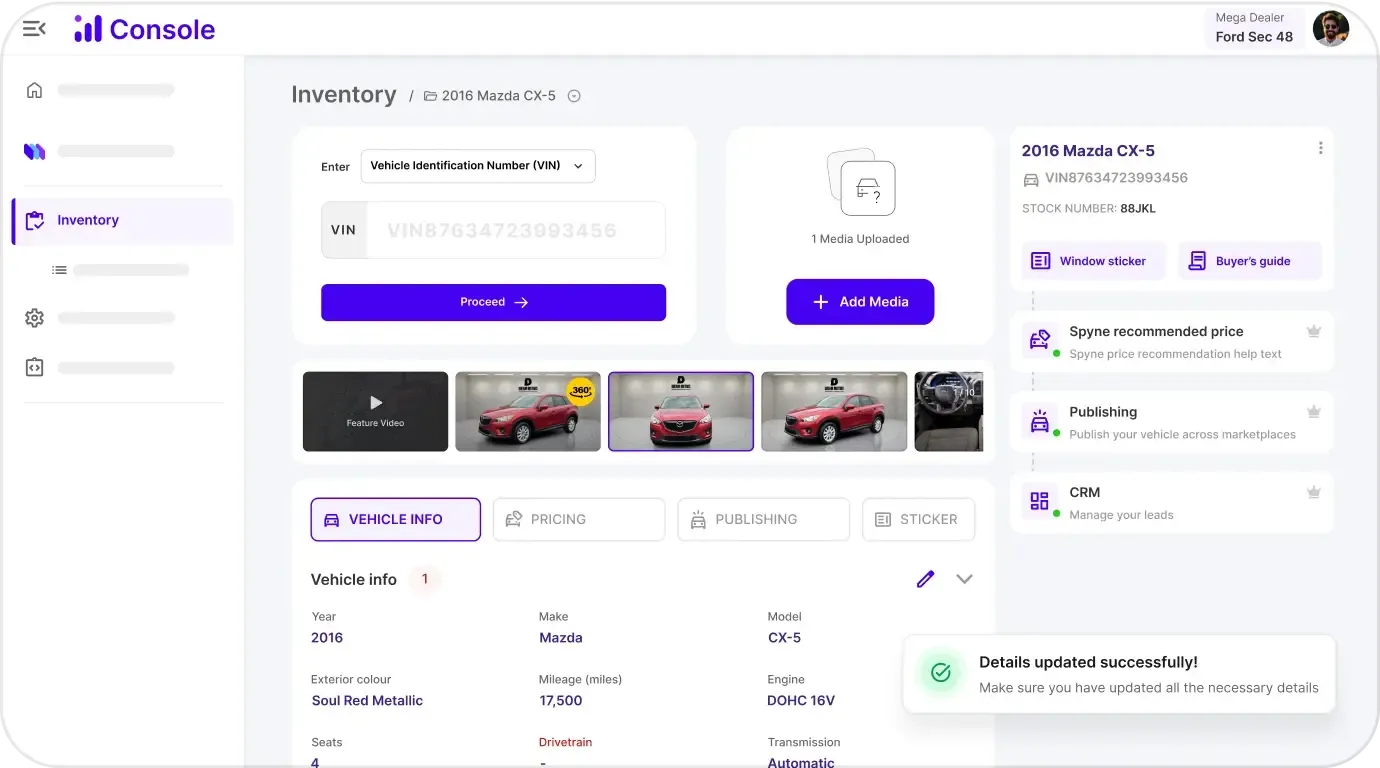Collapse the Vehicle info section chevron
Image resolution: width=1380 pixels, height=768 pixels.
point(964,579)
